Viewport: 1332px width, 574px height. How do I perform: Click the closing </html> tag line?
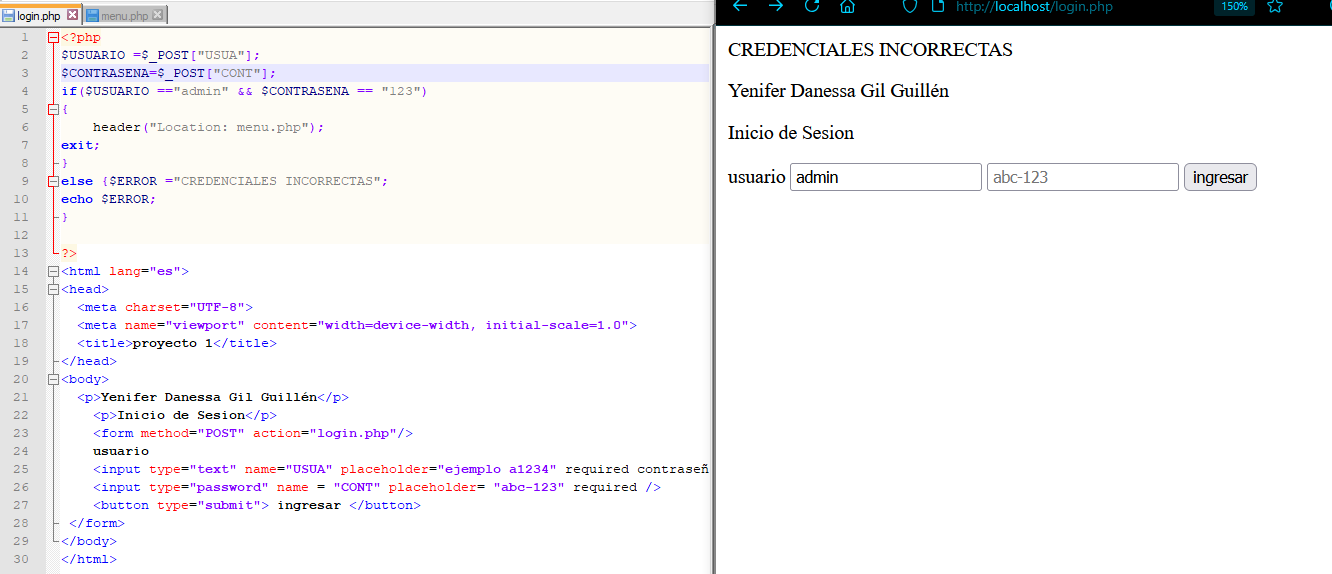pos(88,559)
